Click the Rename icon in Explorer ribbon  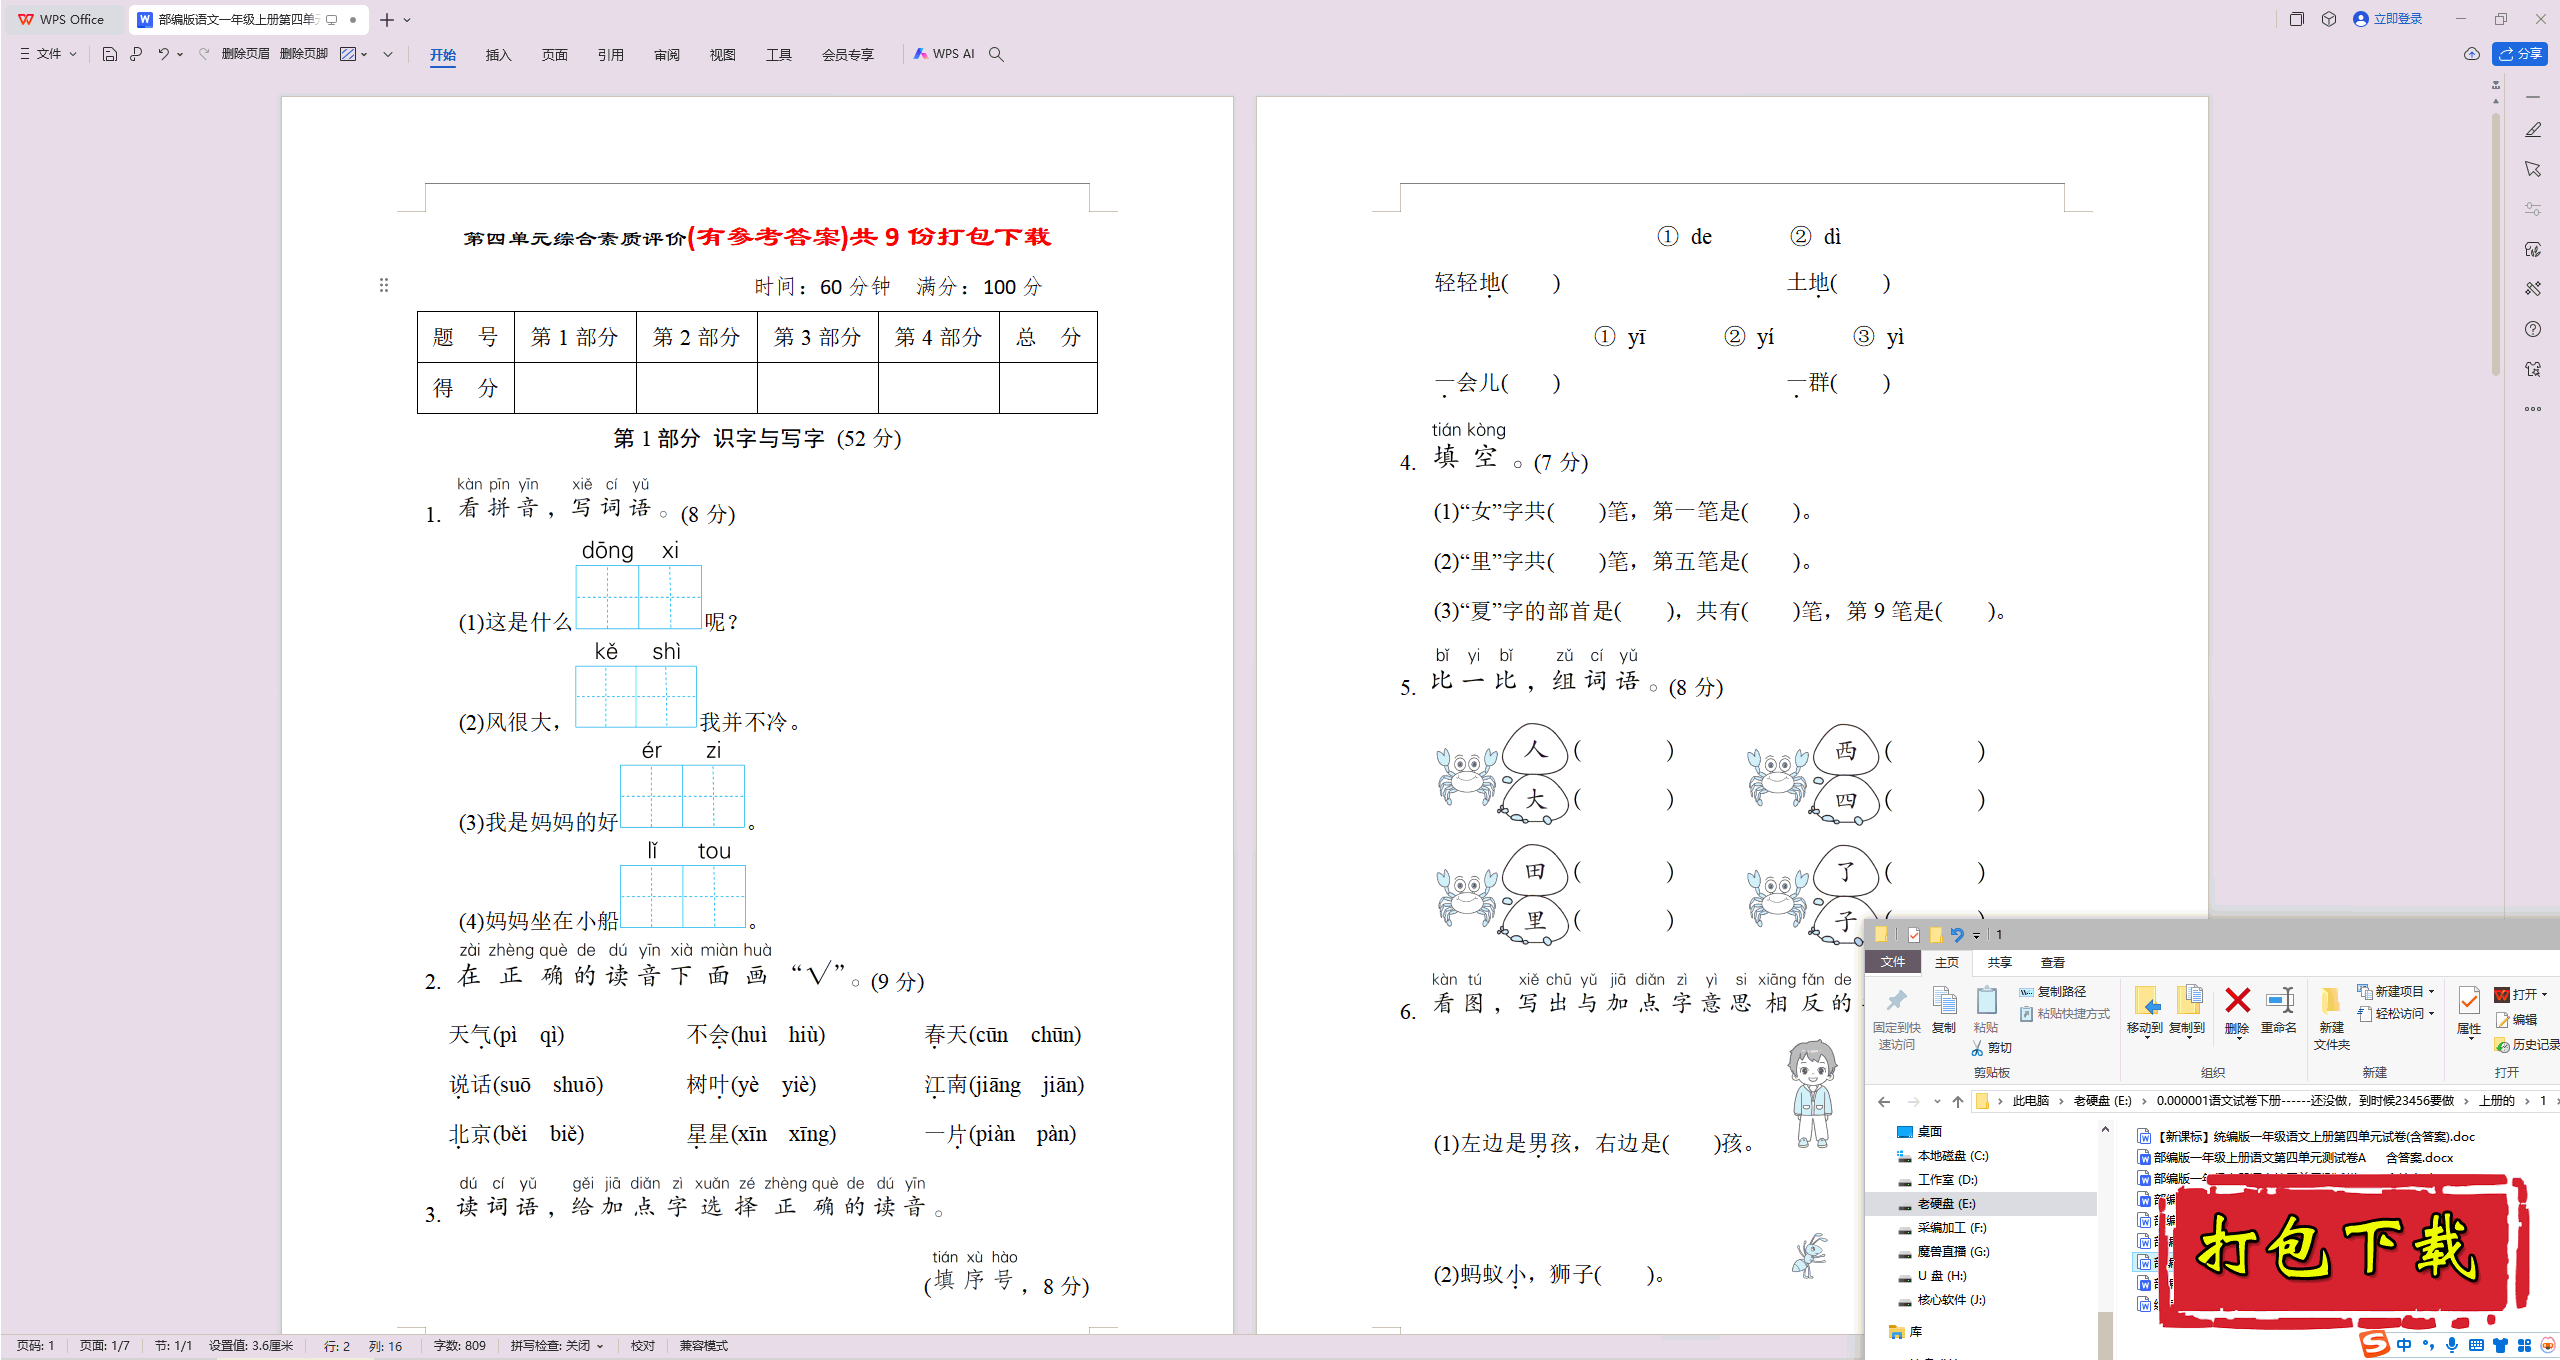(x=2280, y=1001)
